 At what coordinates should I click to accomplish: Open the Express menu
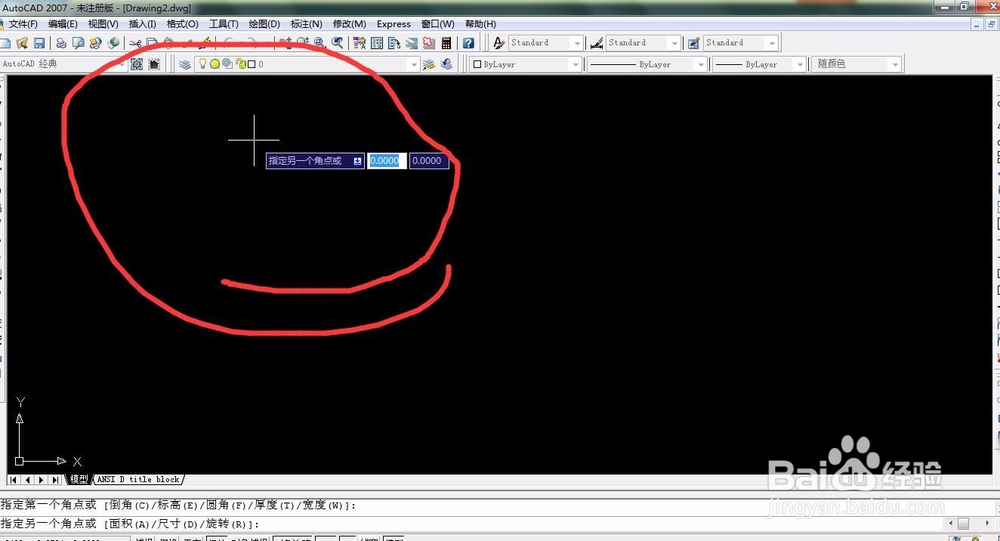pos(393,24)
